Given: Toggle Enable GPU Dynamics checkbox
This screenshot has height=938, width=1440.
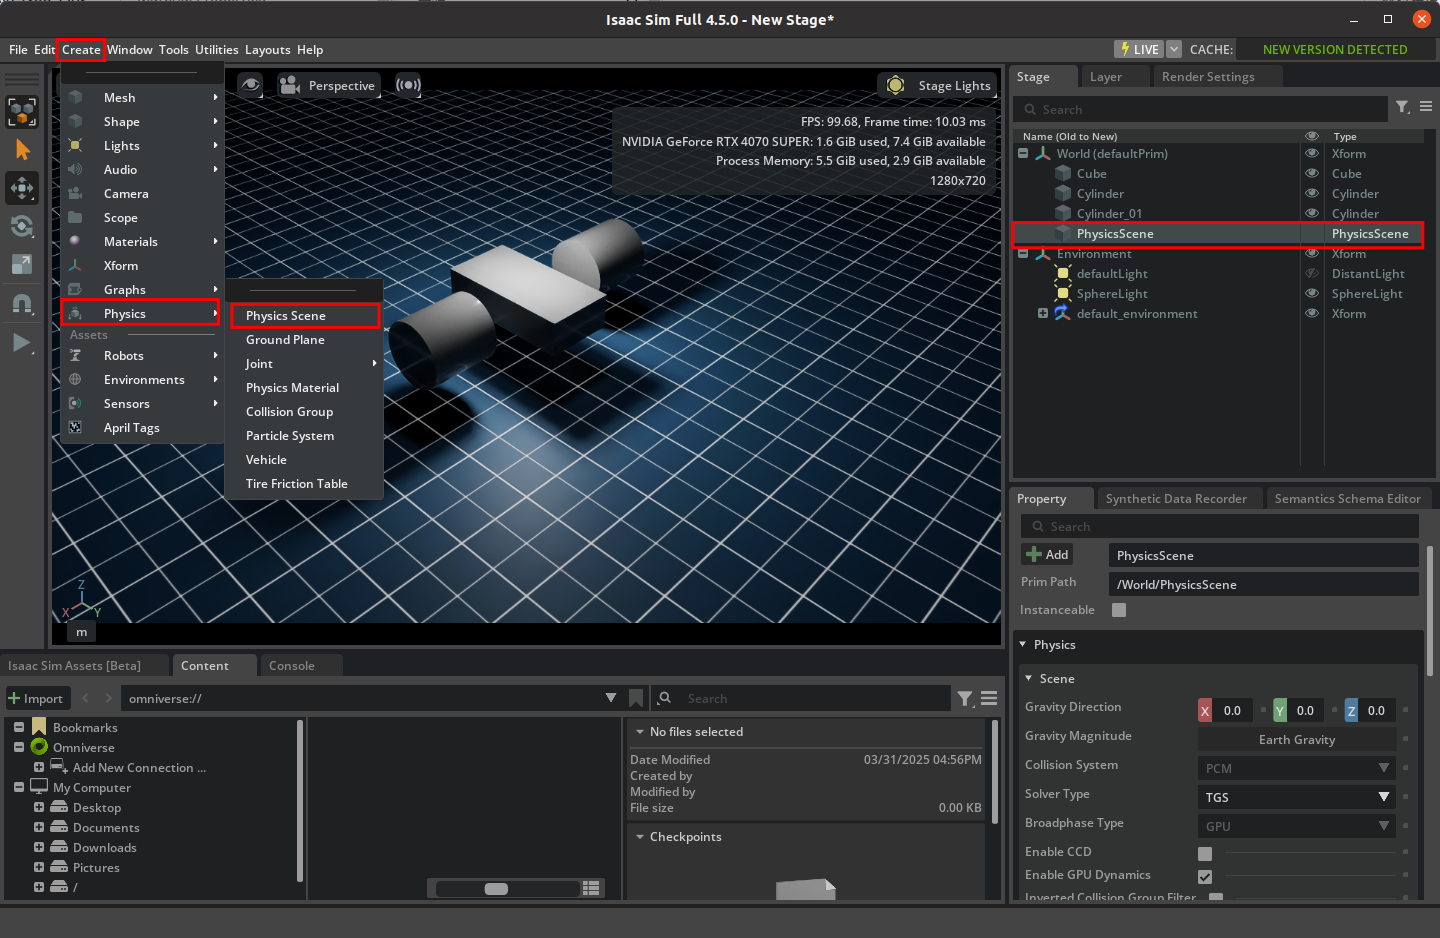Looking at the screenshot, I should pyautogui.click(x=1205, y=877).
